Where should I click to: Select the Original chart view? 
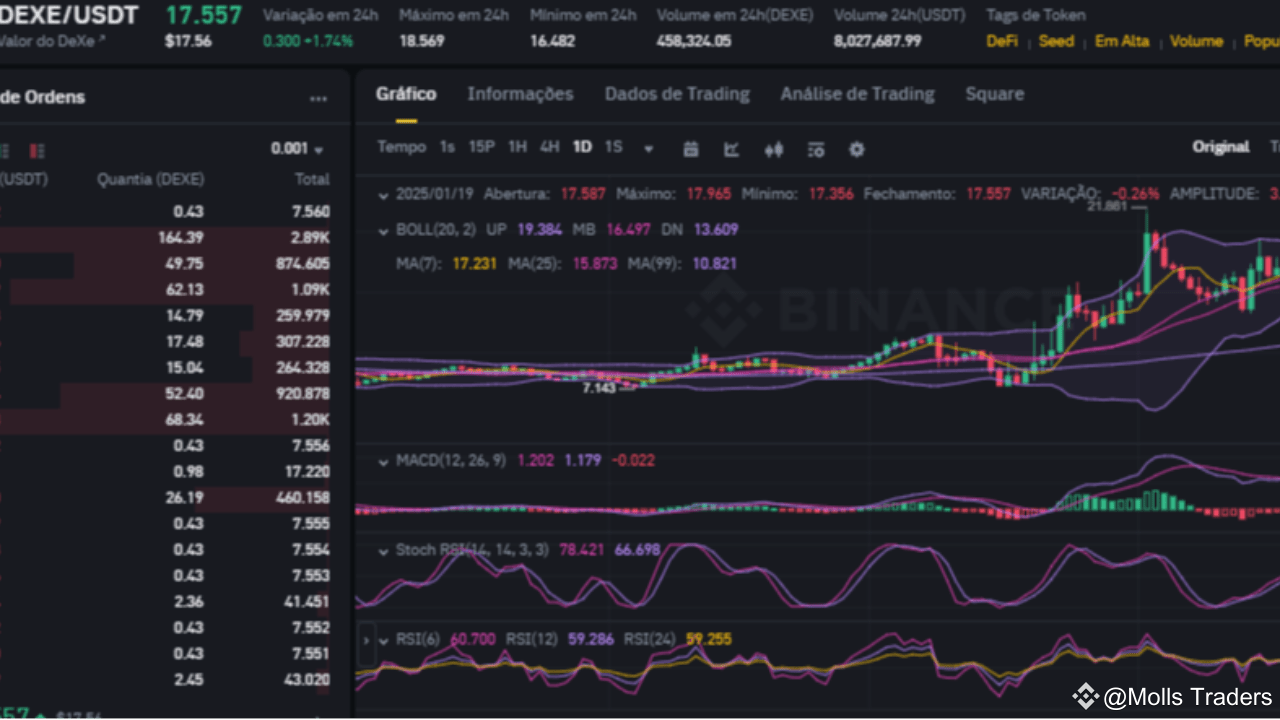(x=1221, y=147)
